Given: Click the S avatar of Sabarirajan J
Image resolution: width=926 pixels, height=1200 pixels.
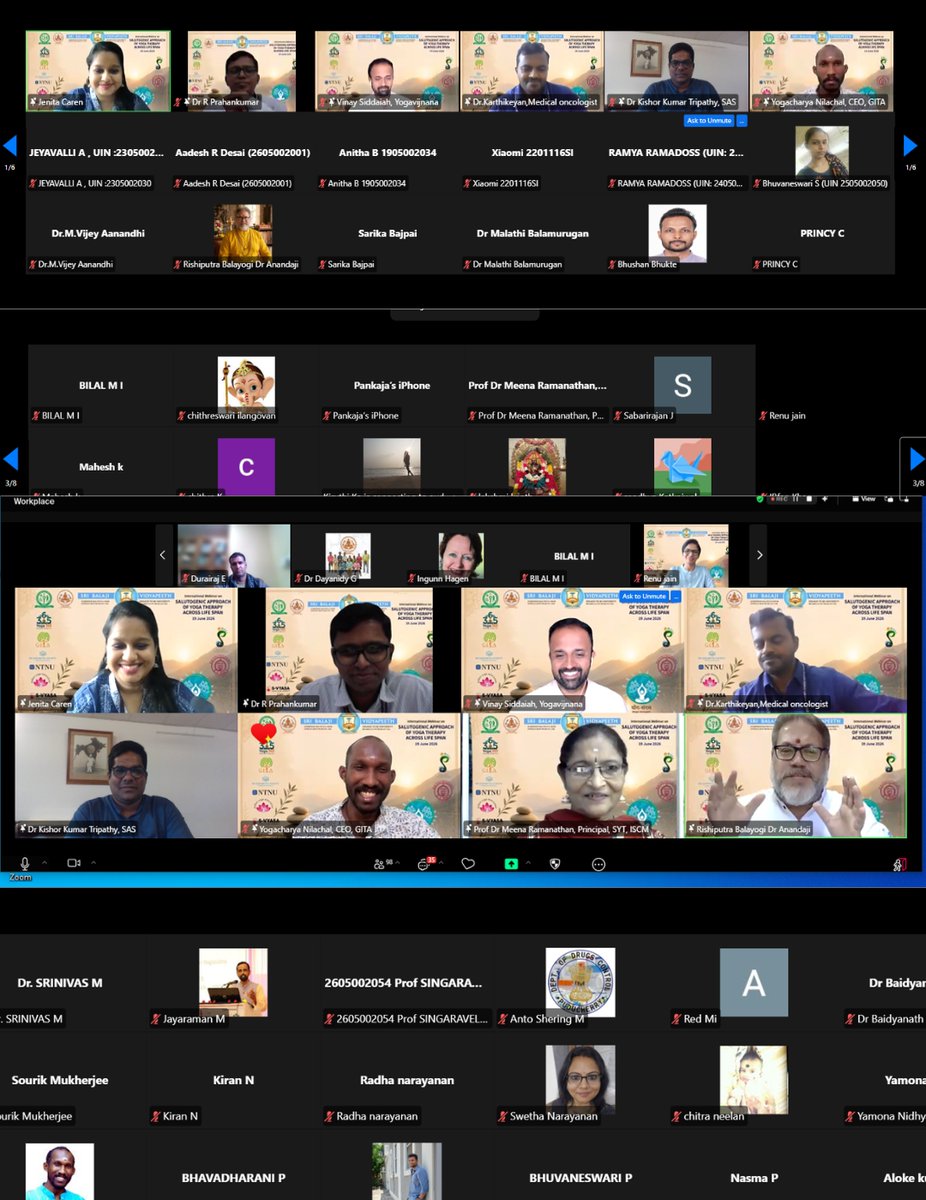Looking at the screenshot, I should [x=682, y=385].
